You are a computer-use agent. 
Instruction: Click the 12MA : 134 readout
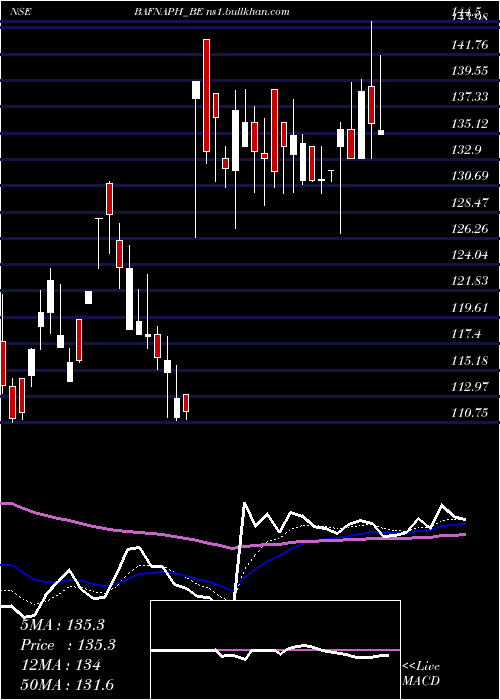point(60,665)
